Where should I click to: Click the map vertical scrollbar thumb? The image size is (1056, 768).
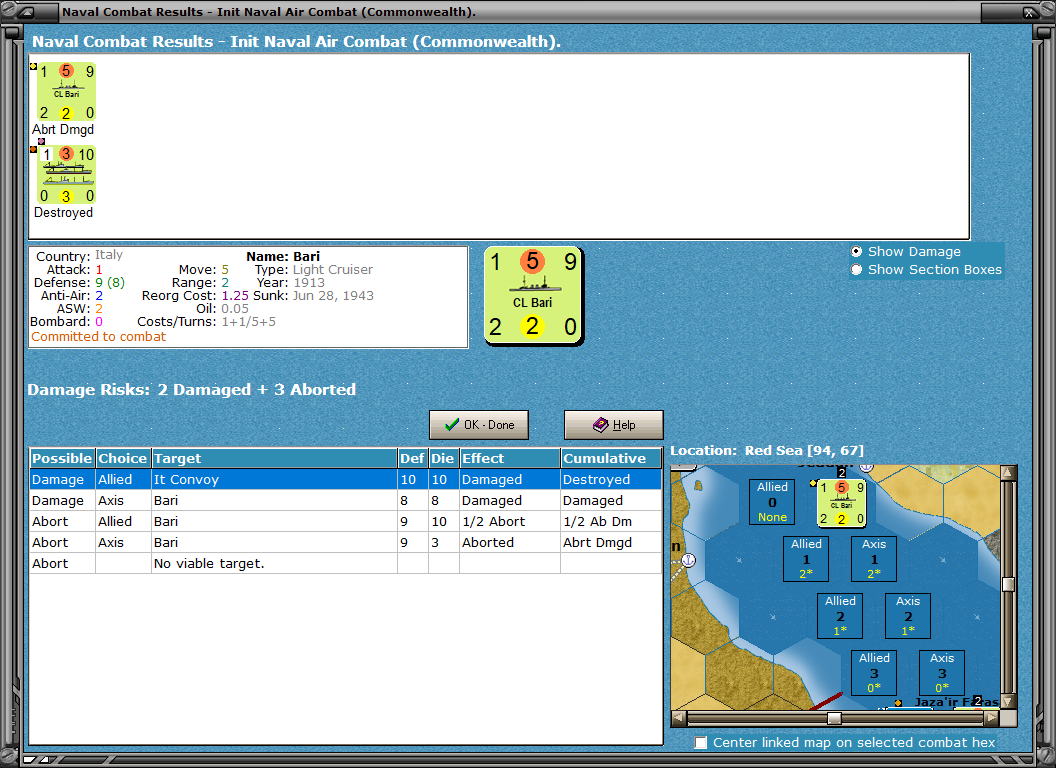(x=1008, y=583)
